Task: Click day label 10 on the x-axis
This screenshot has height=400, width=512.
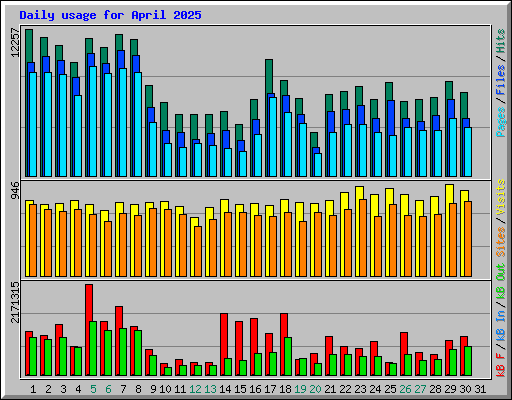Action: (165, 389)
